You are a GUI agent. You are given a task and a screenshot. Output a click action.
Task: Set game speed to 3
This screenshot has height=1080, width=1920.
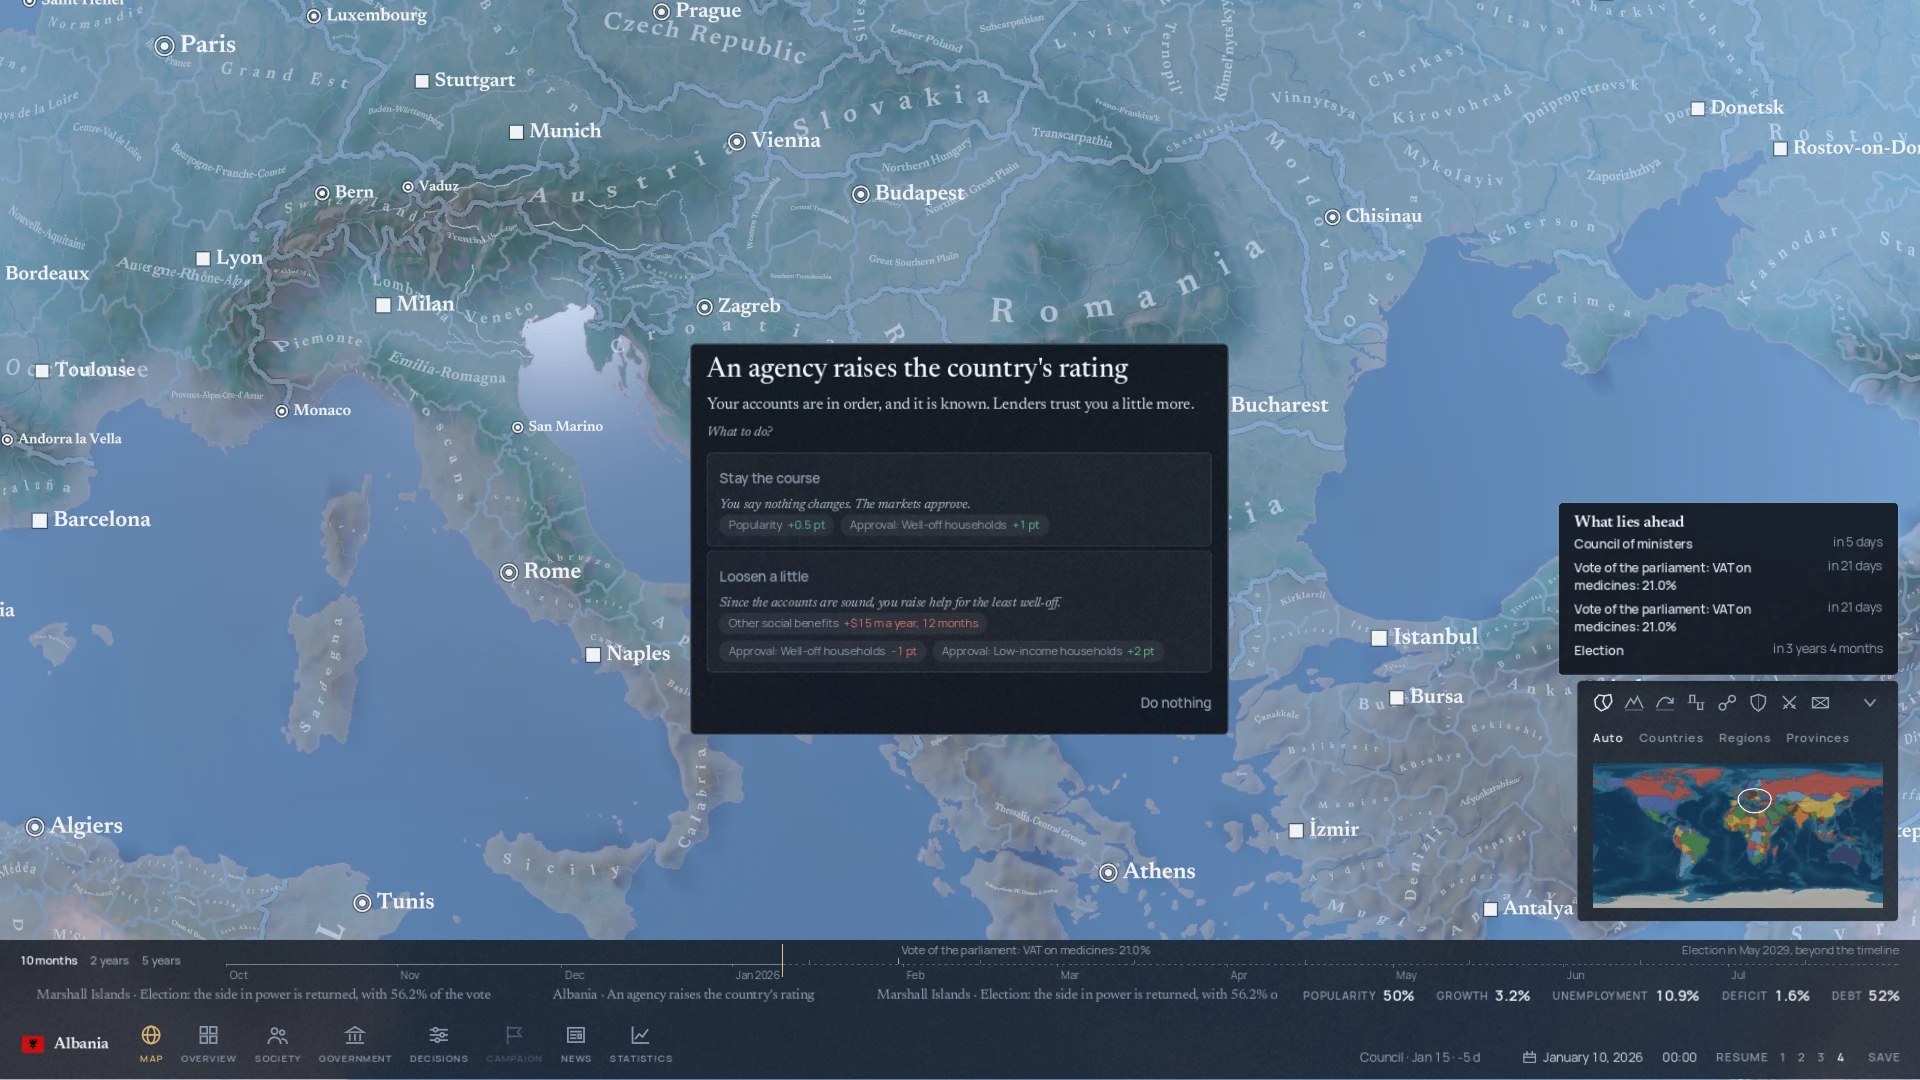click(1820, 1058)
